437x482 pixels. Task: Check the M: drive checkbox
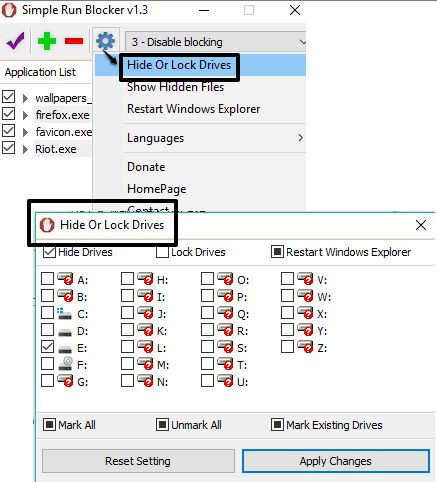point(127,364)
